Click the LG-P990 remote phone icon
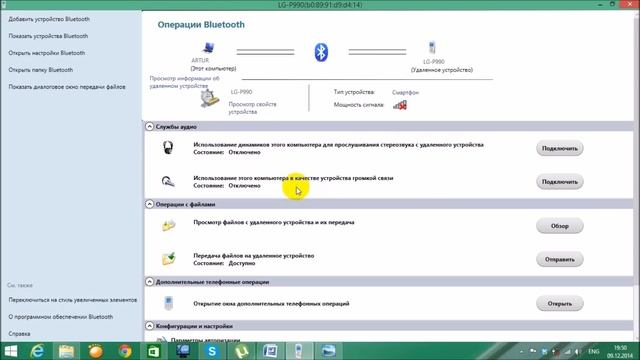Viewport: 640px width, 360px height. (432, 48)
